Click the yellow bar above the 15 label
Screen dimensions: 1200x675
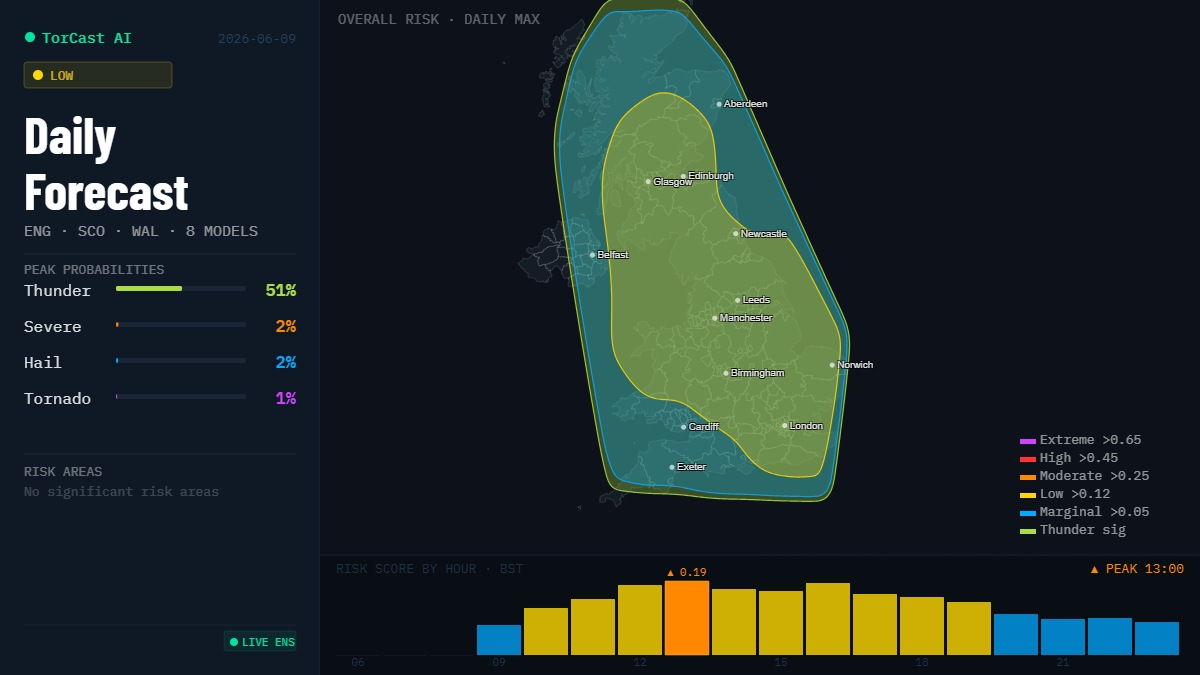click(781, 623)
